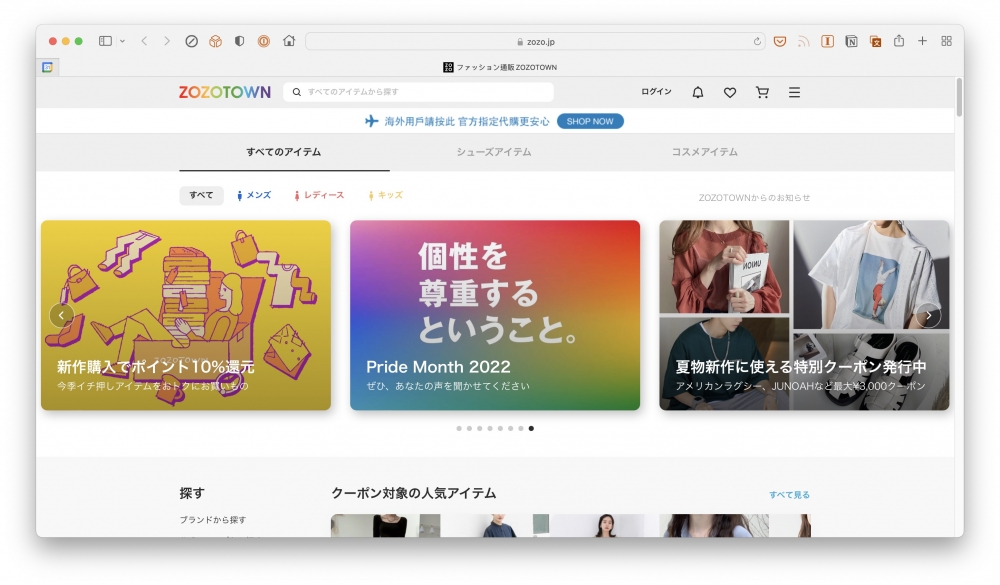Open the Pride Month 2022 banner
Screen dimensions: 1000x585
pyautogui.click(x=495, y=315)
